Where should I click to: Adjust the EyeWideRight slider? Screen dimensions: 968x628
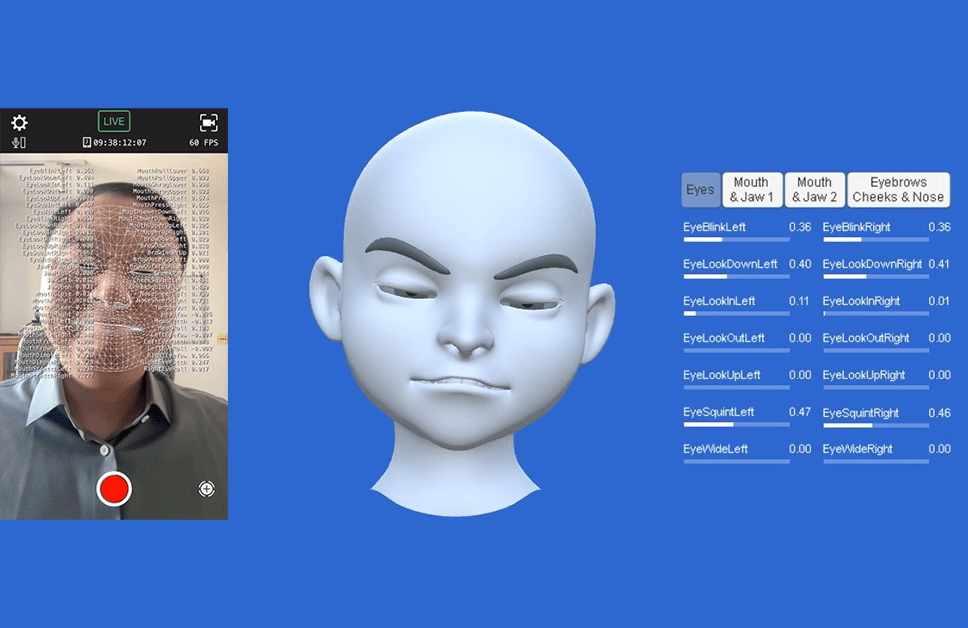pyautogui.click(x=876, y=461)
